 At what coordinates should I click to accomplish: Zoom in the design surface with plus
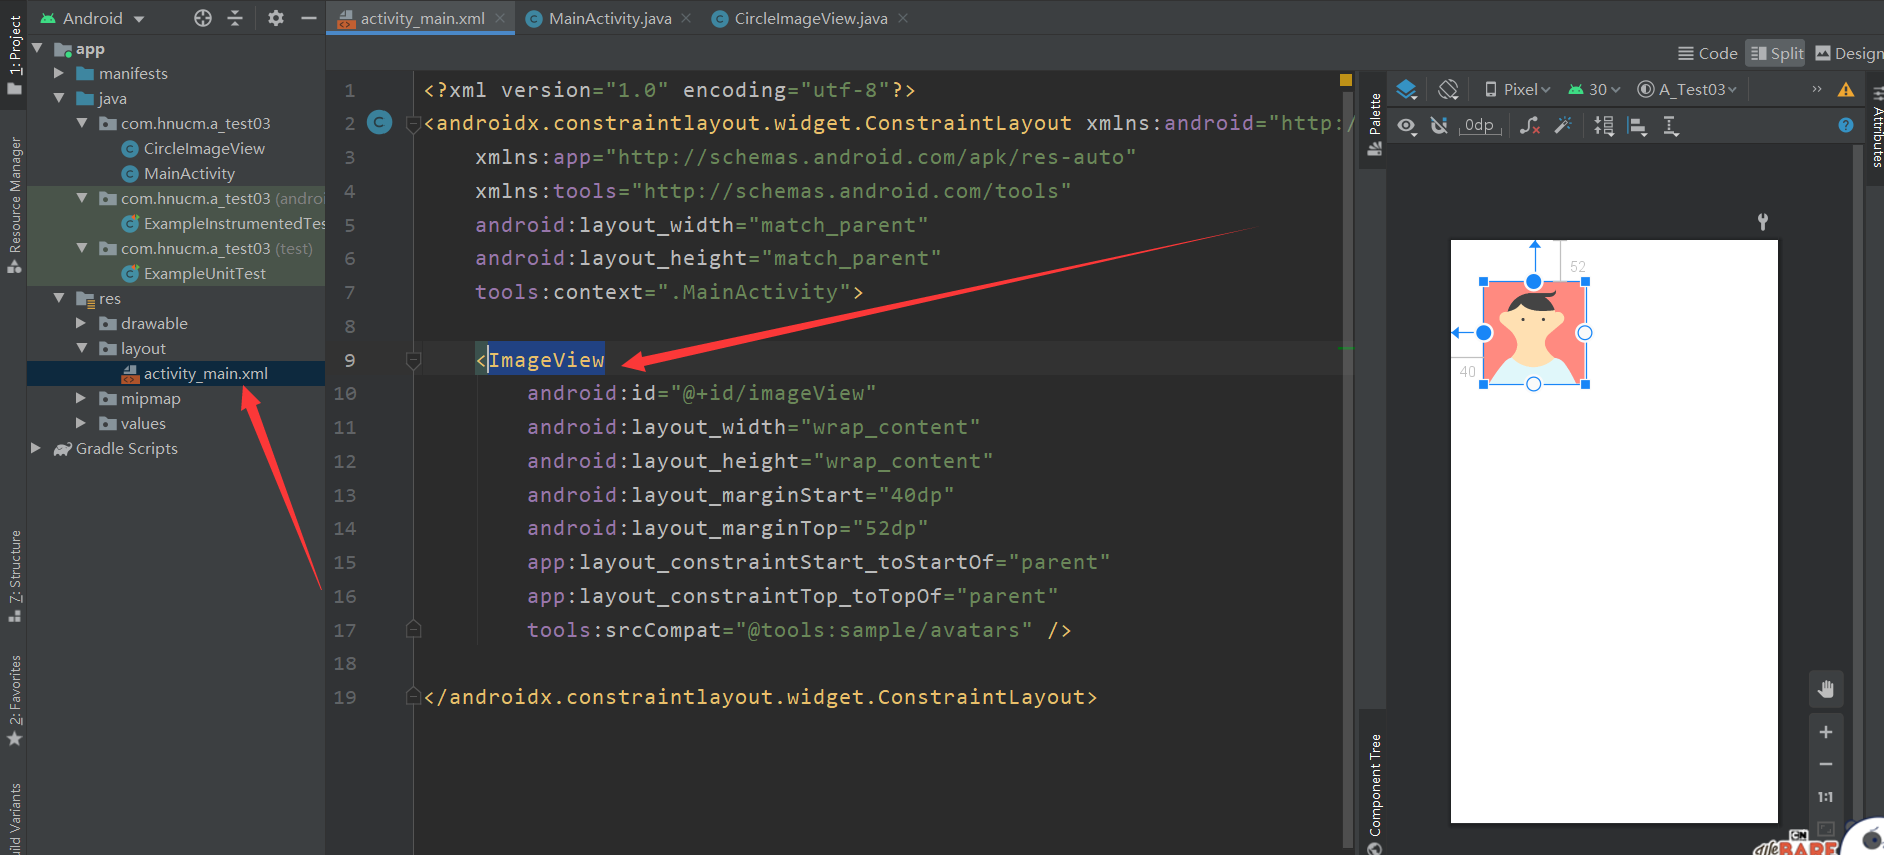[x=1825, y=732]
